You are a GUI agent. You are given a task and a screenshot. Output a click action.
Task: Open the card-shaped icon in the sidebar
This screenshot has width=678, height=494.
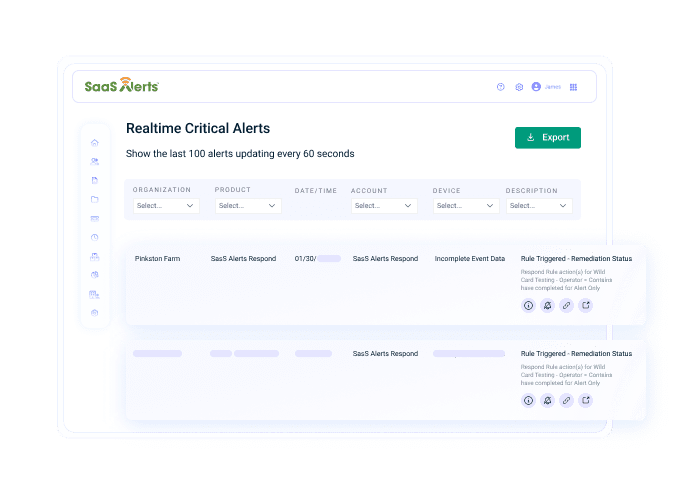95,218
